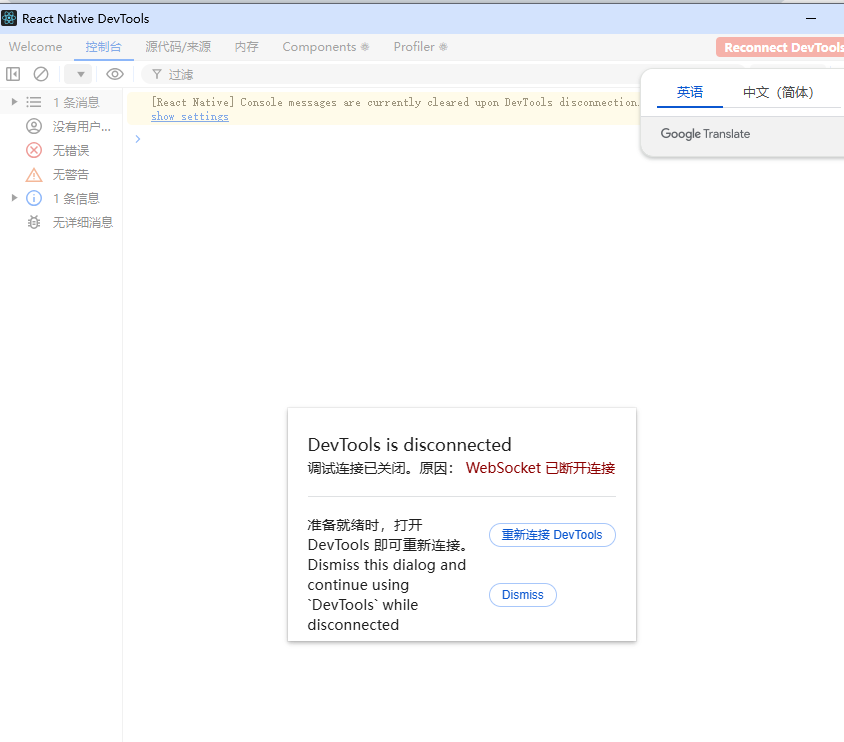Switch to the 控制台 tab
The image size is (844, 742).
coord(103,47)
